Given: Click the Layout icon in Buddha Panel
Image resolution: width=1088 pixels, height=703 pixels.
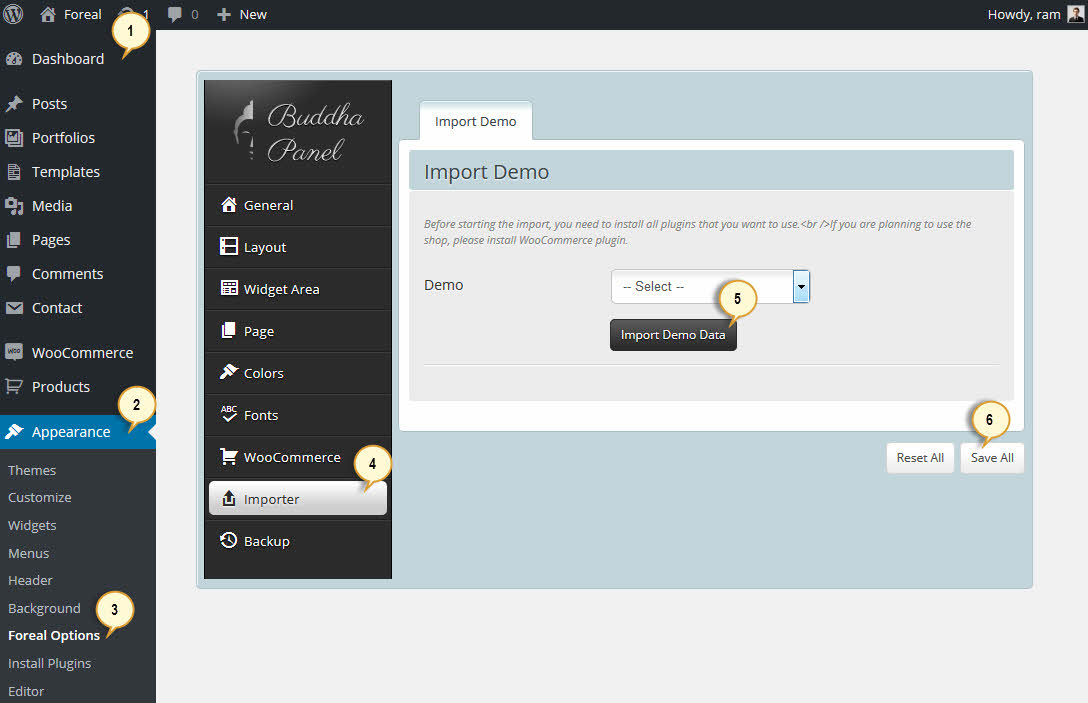Looking at the screenshot, I should (229, 246).
